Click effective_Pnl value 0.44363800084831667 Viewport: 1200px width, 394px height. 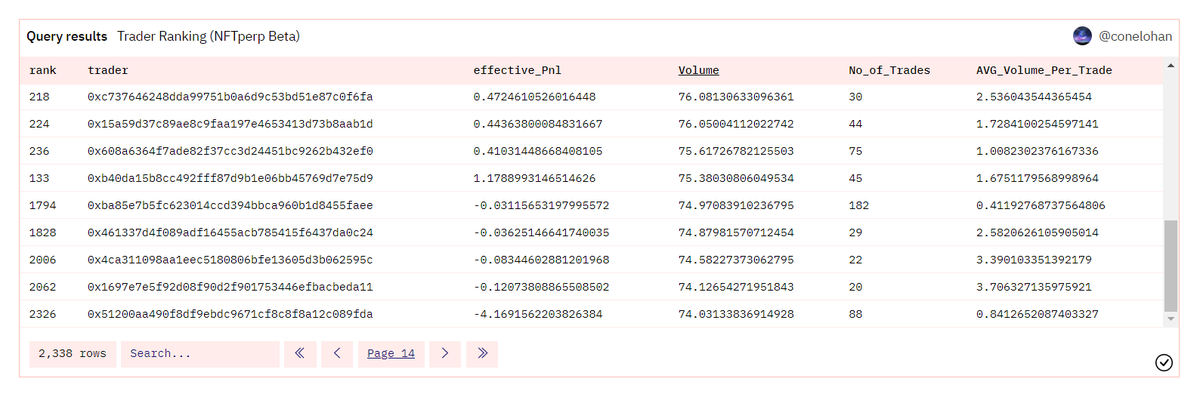(538, 124)
